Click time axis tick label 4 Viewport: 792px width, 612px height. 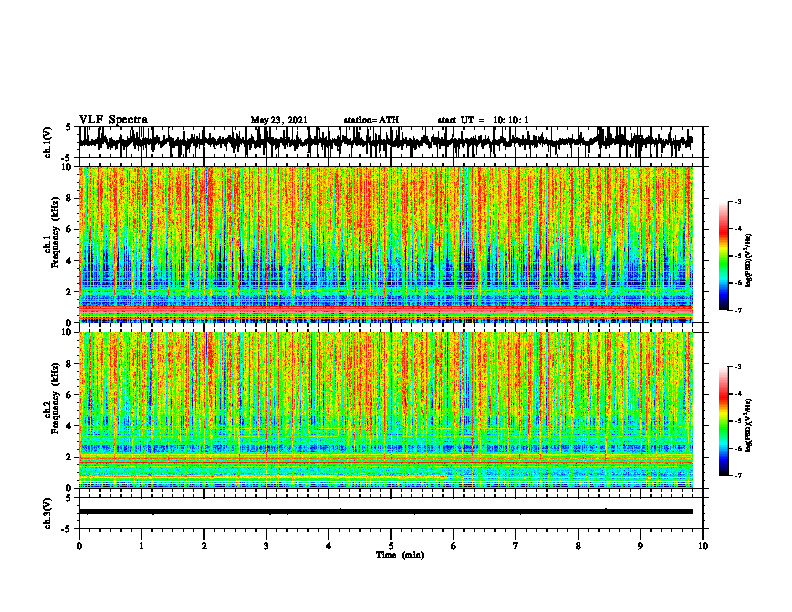tap(329, 546)
